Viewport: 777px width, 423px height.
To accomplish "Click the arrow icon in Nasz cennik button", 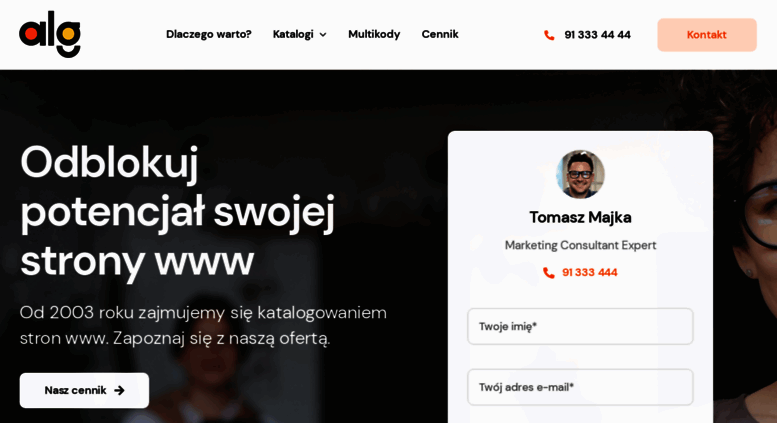I will pos(119,390).
